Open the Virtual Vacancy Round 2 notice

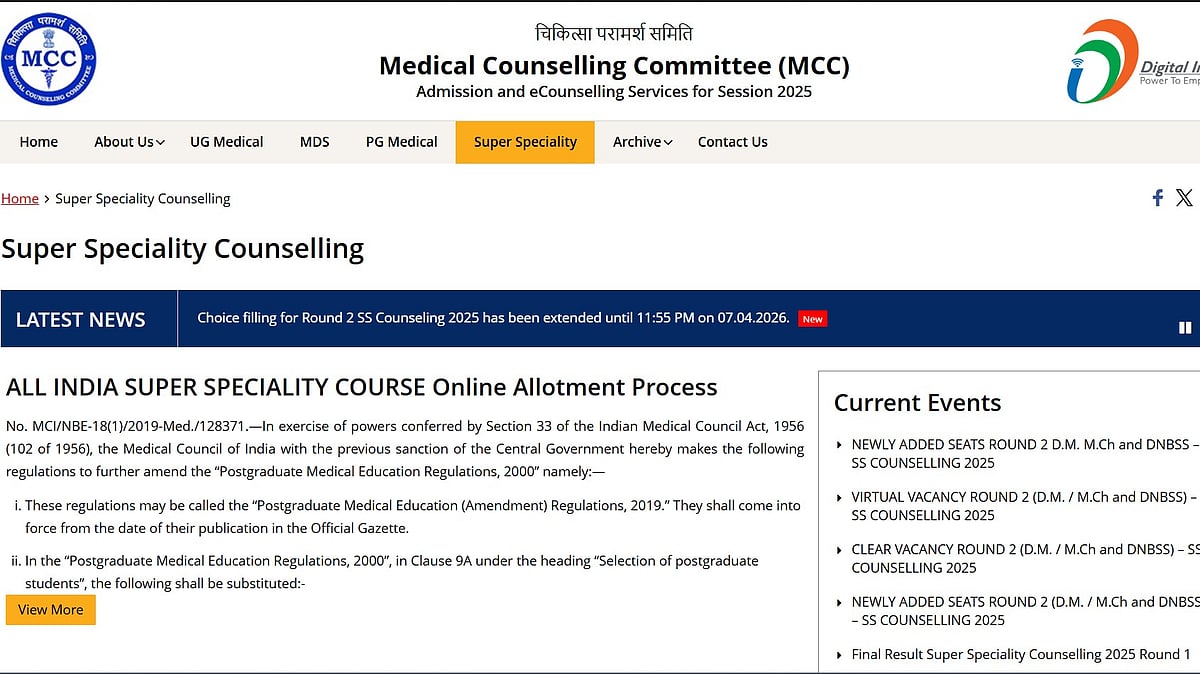(1020, 506)
